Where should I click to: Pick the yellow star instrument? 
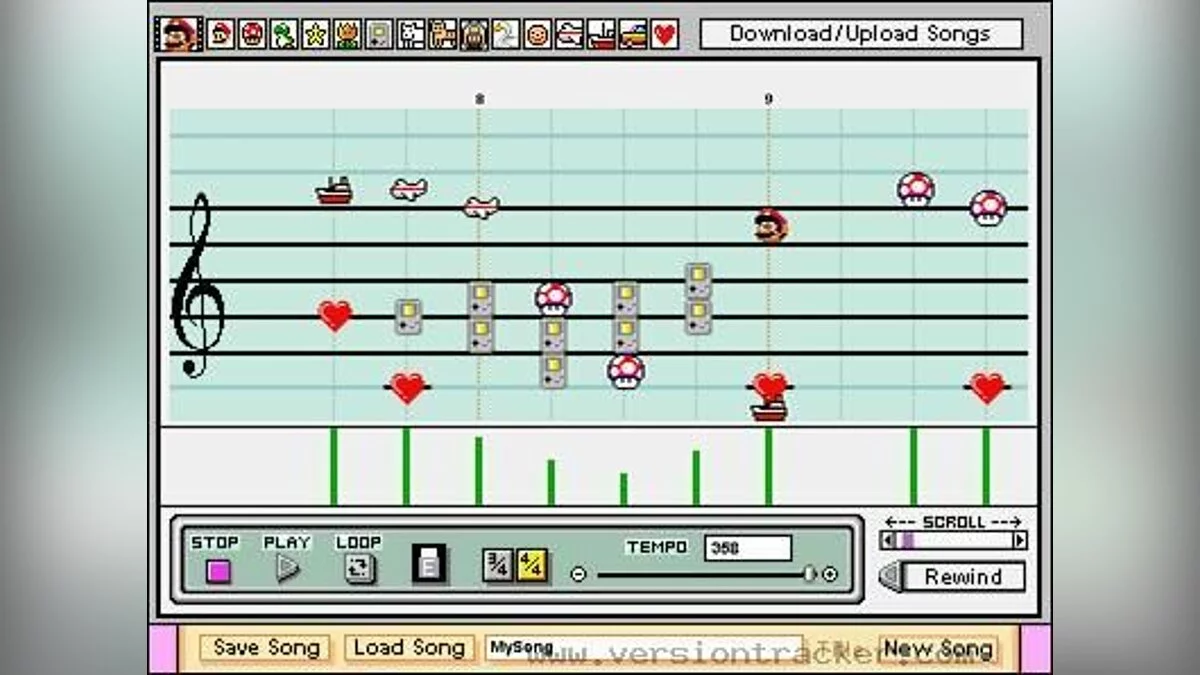(x=316, y=35)
